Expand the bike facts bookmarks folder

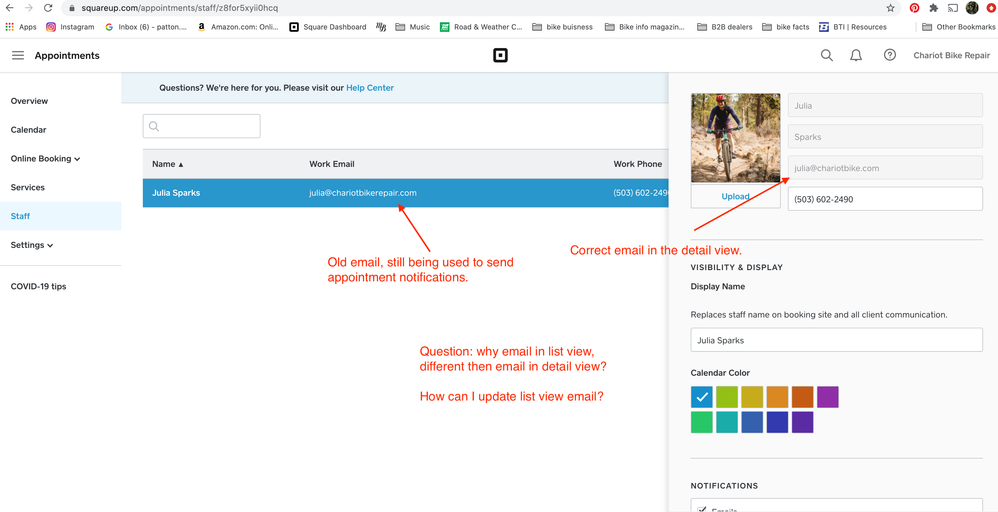(x=785, y=27)
